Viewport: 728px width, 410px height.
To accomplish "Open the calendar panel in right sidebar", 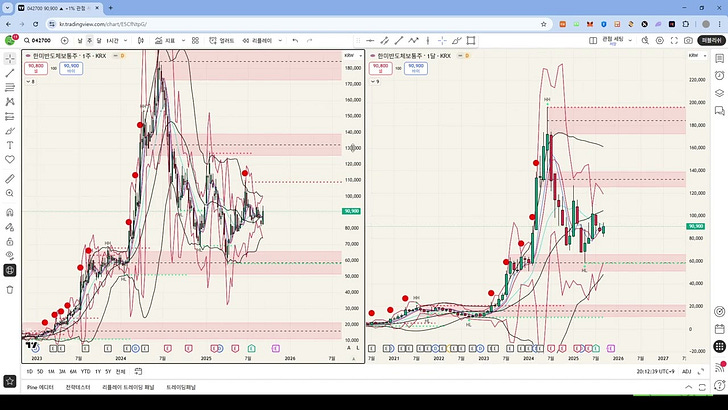I will [719, 329].
